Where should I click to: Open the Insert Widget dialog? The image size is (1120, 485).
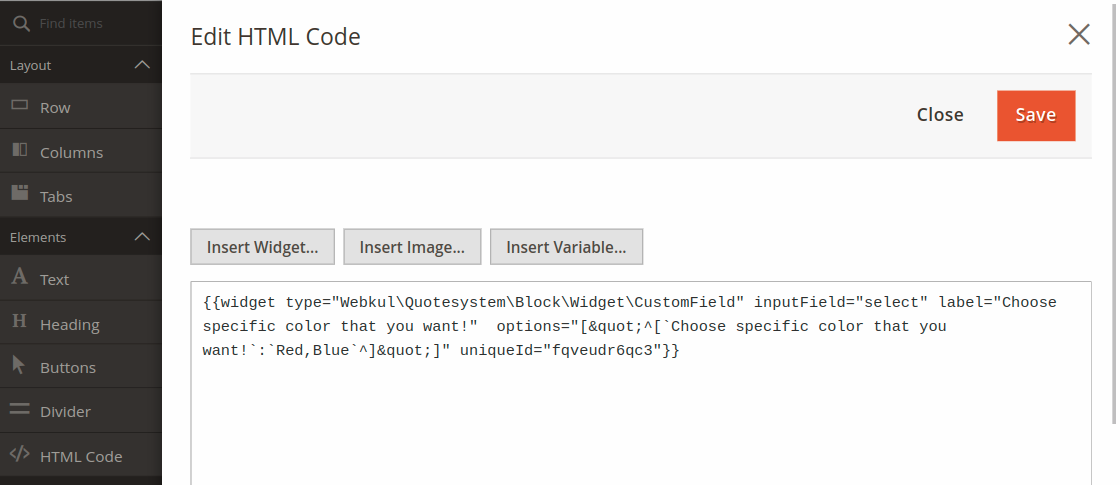click(262, 247)
